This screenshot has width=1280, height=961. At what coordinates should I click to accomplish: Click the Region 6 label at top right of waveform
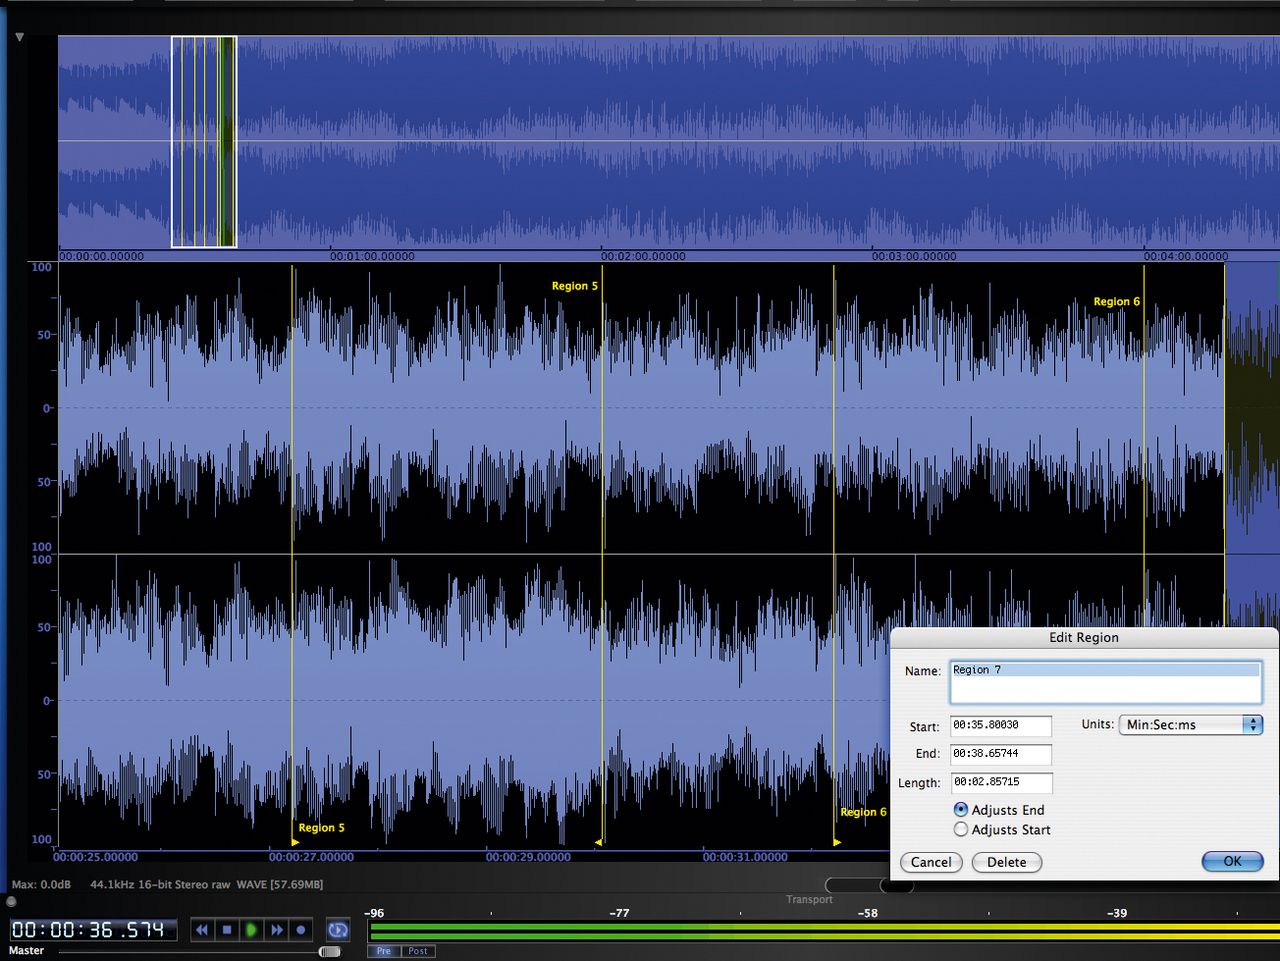tap(1116, 301)
